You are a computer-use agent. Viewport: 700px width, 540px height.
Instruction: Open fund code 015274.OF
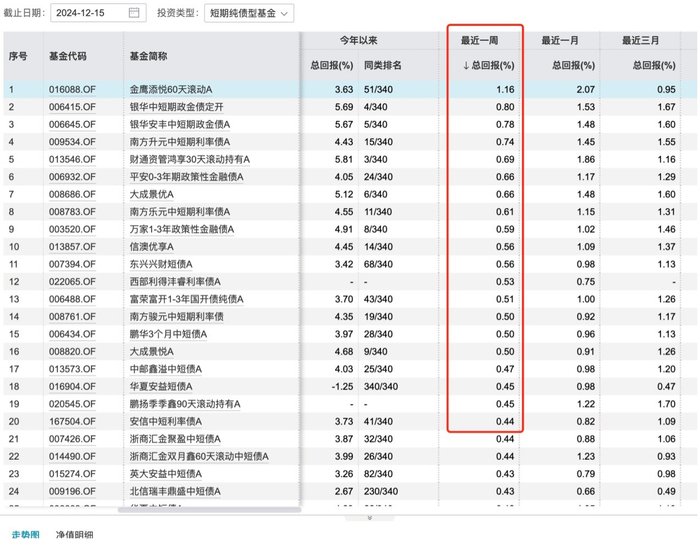(72, 474)
